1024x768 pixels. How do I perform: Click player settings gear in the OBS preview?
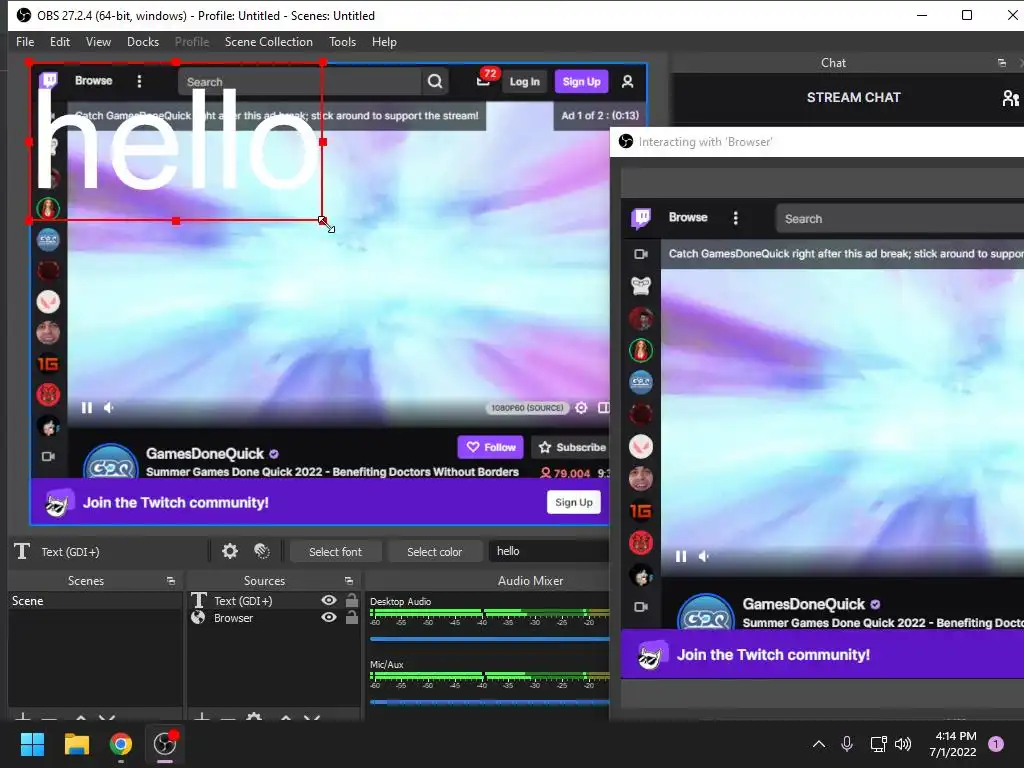[581, 408]
